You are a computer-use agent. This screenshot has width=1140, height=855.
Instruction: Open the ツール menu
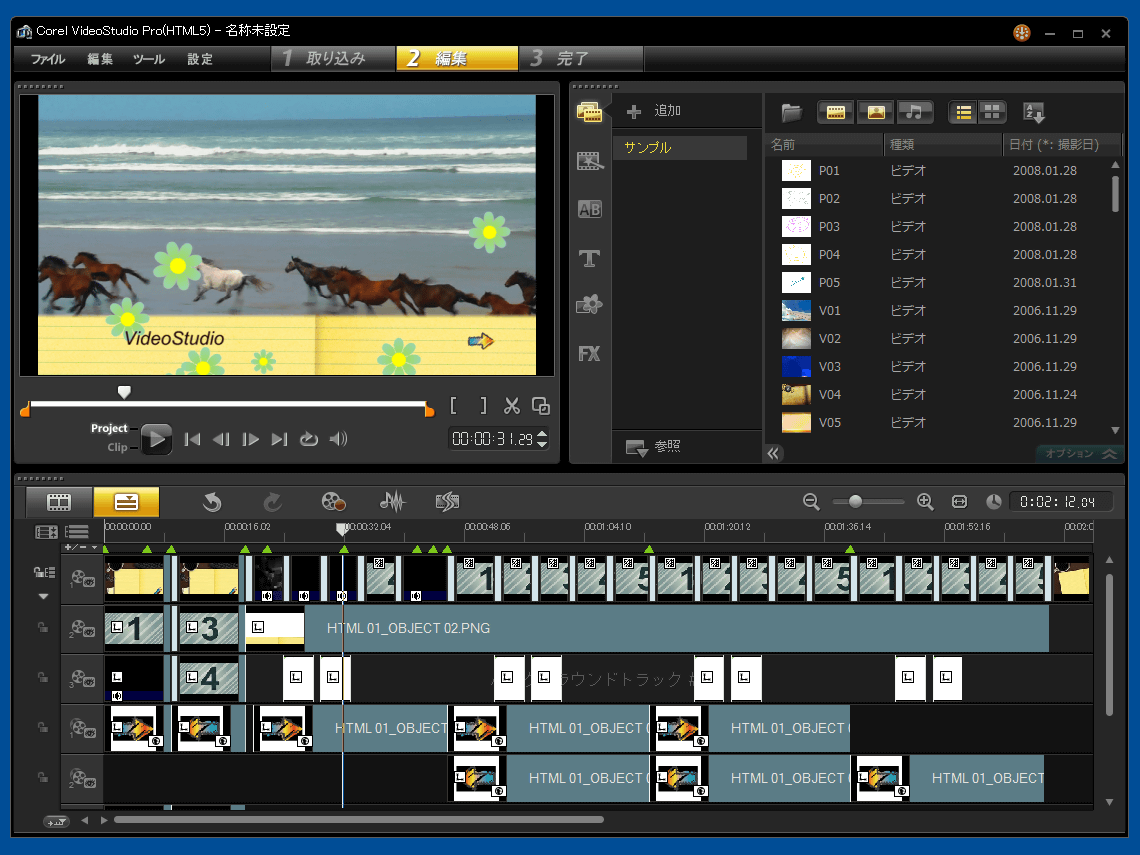tap(149, 59)
